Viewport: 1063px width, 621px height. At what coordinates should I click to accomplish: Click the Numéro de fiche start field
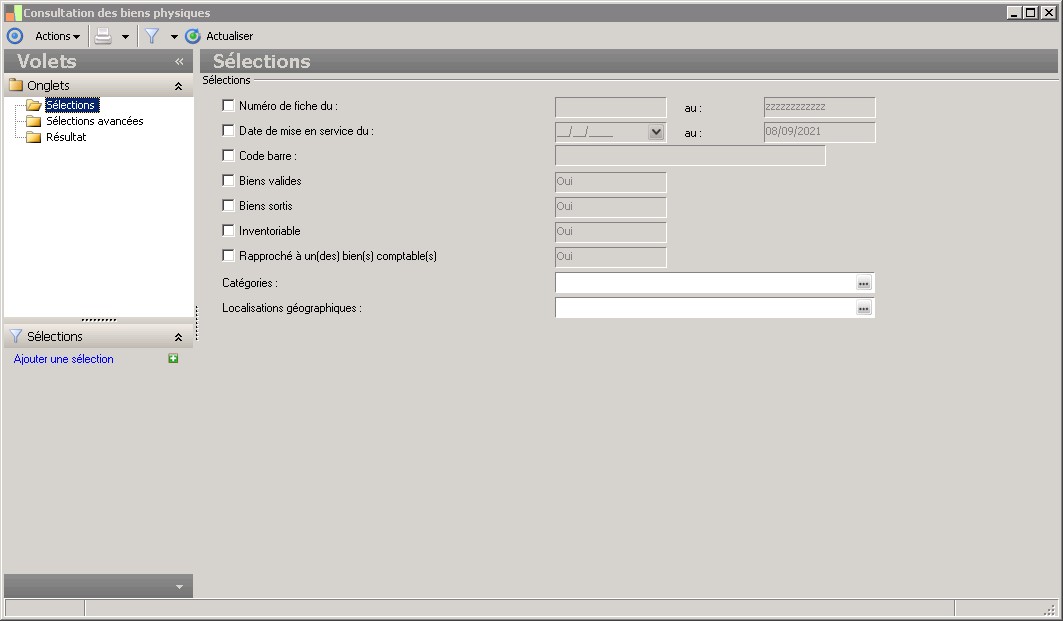(611, 107)
